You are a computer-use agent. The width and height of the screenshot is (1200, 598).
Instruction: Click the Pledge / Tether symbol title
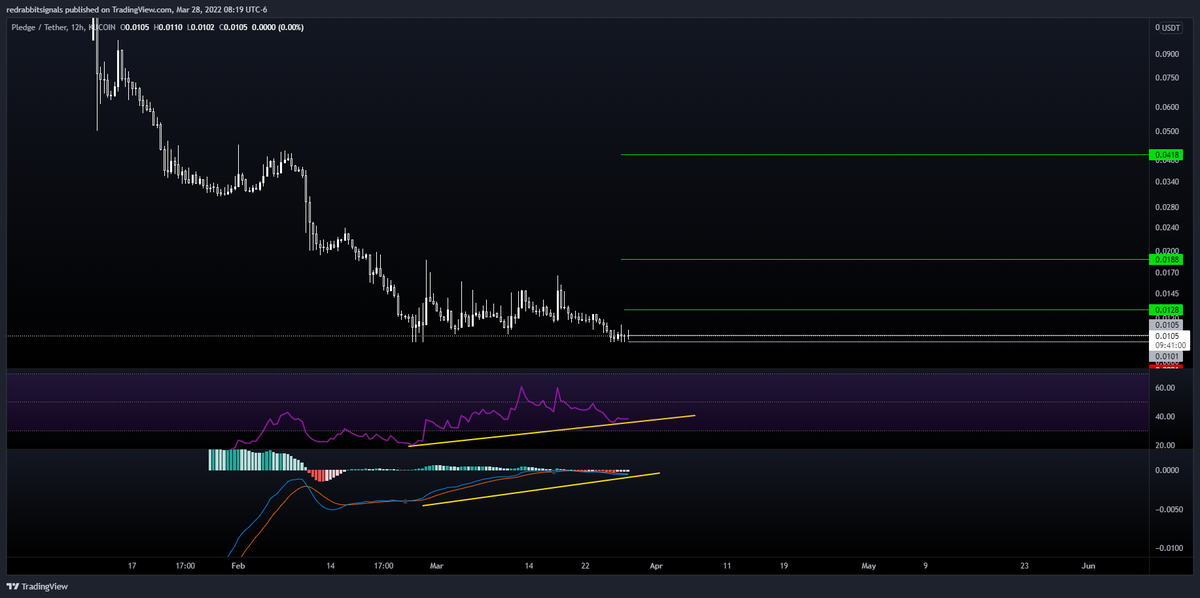(x=37, y=27)
